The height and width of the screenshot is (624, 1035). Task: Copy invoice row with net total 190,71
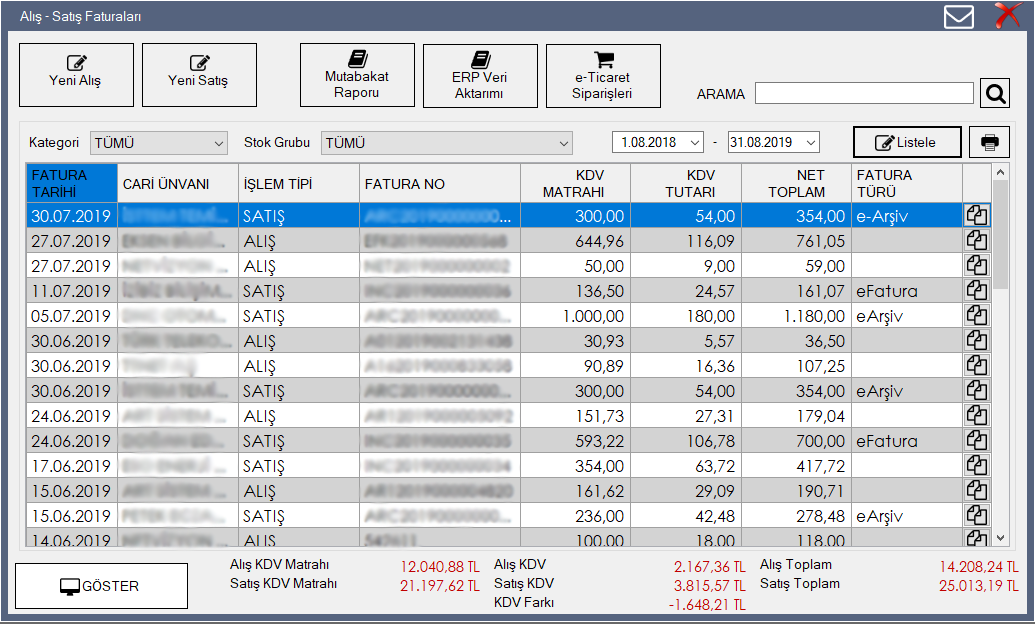[x=977, y=491]
